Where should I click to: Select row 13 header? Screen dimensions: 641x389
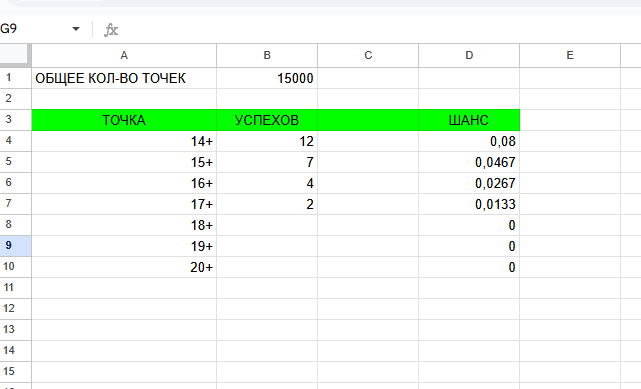(16, 330)
